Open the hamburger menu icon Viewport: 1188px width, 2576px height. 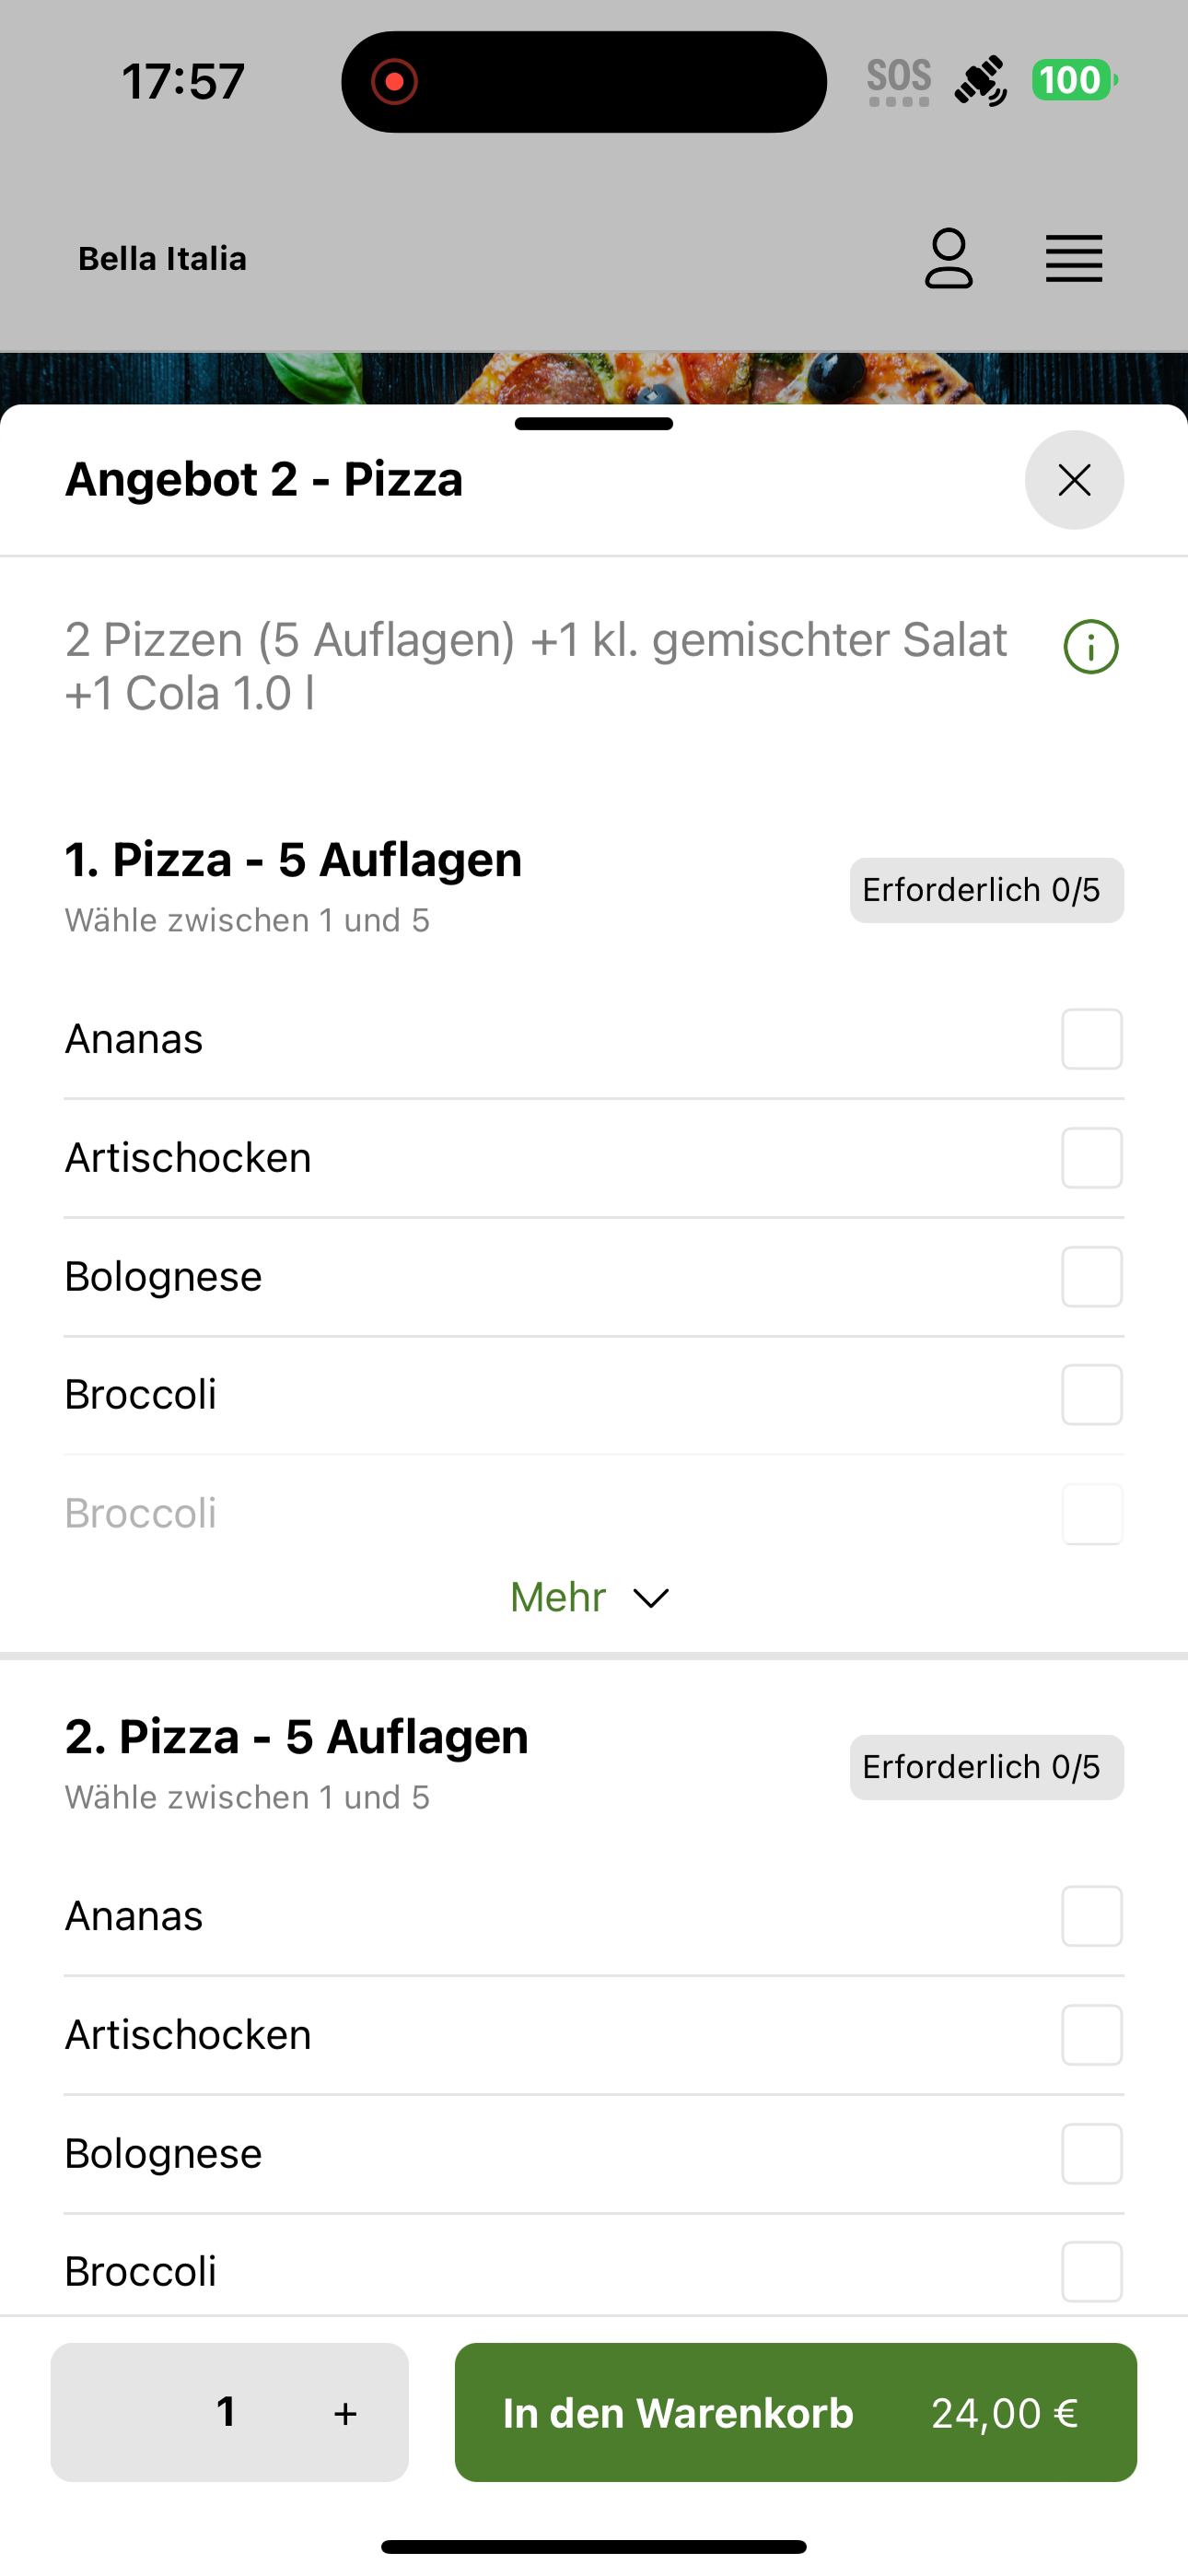click(x=1074, y=259)
